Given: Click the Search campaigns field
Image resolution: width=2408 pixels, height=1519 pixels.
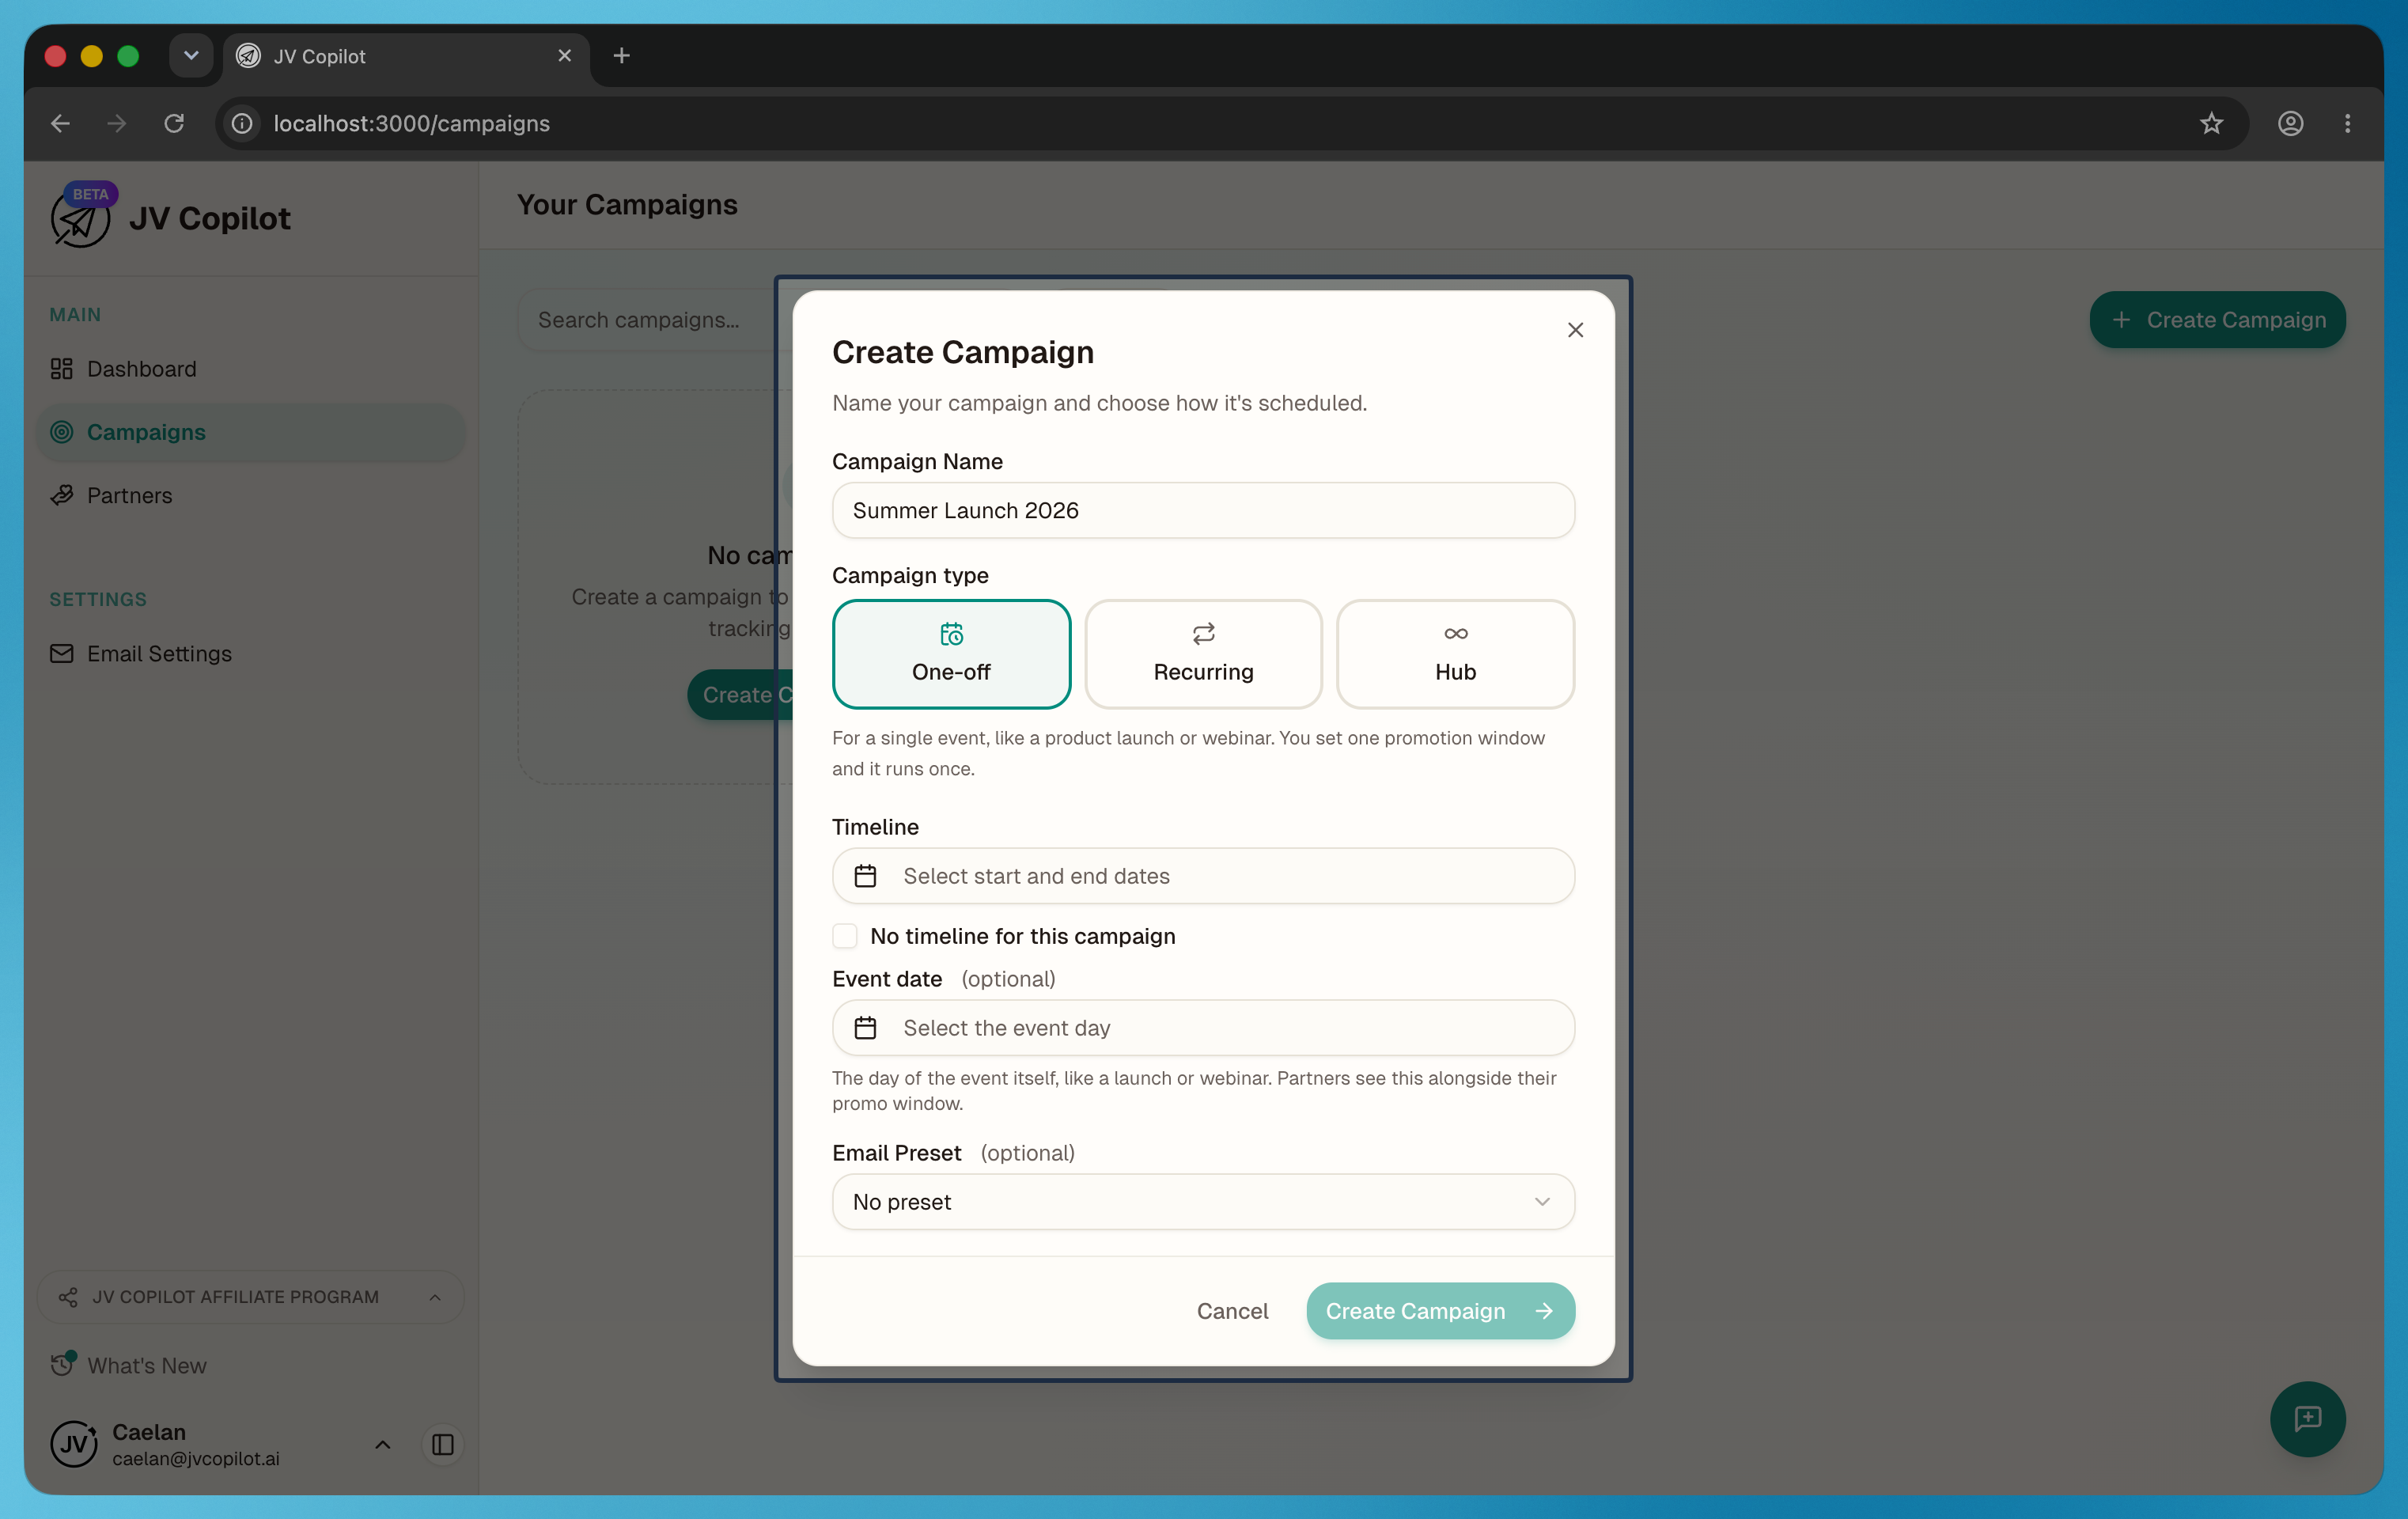Looking at the screenshot, I should click(x=655, y=320).
